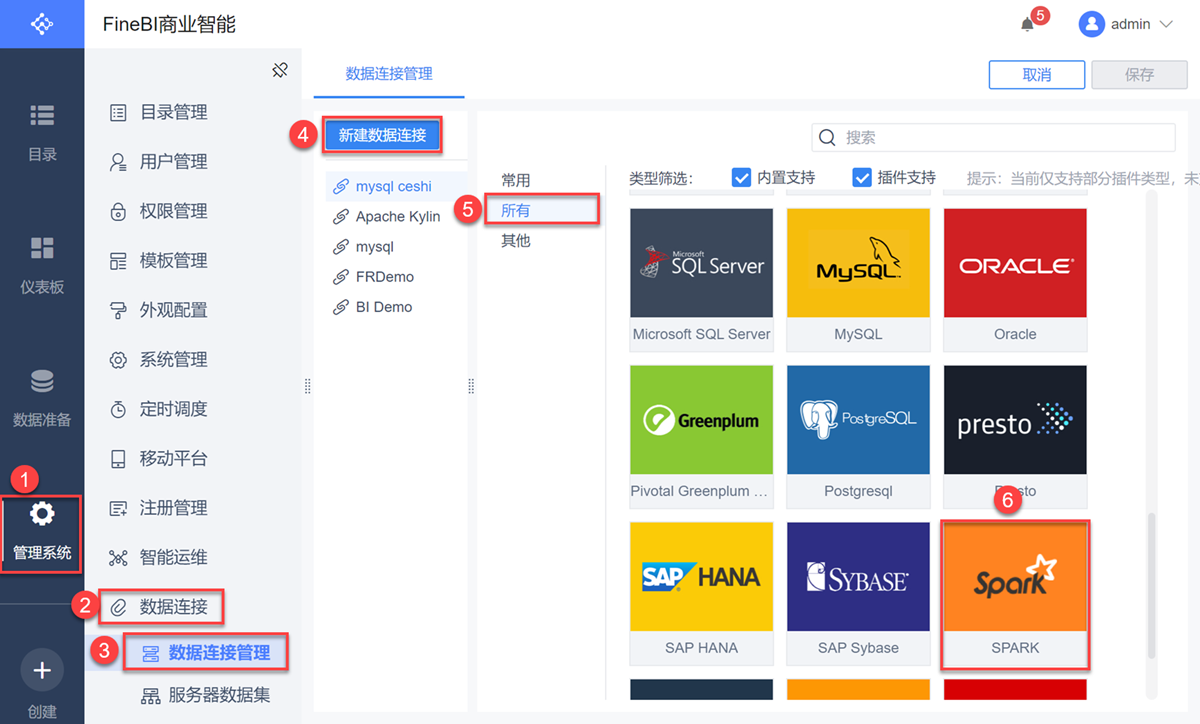Select the 其他 category
Screen dimensions: 1200x724
(516, 241)
